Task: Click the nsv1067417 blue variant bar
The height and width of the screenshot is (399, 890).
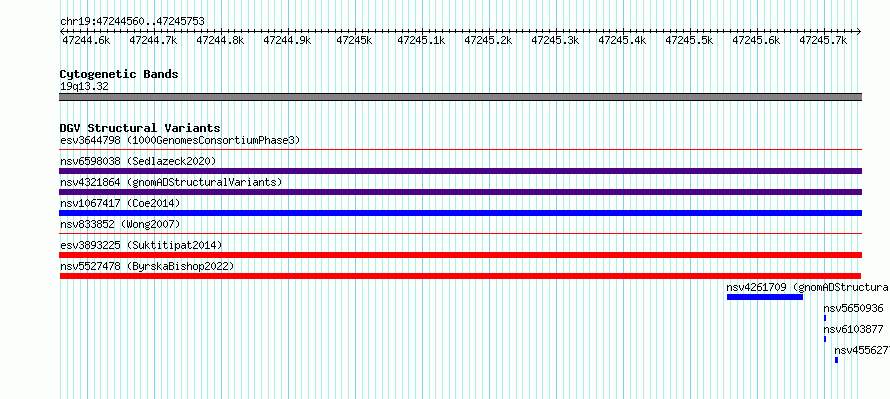Action: [x=460, y=213]
